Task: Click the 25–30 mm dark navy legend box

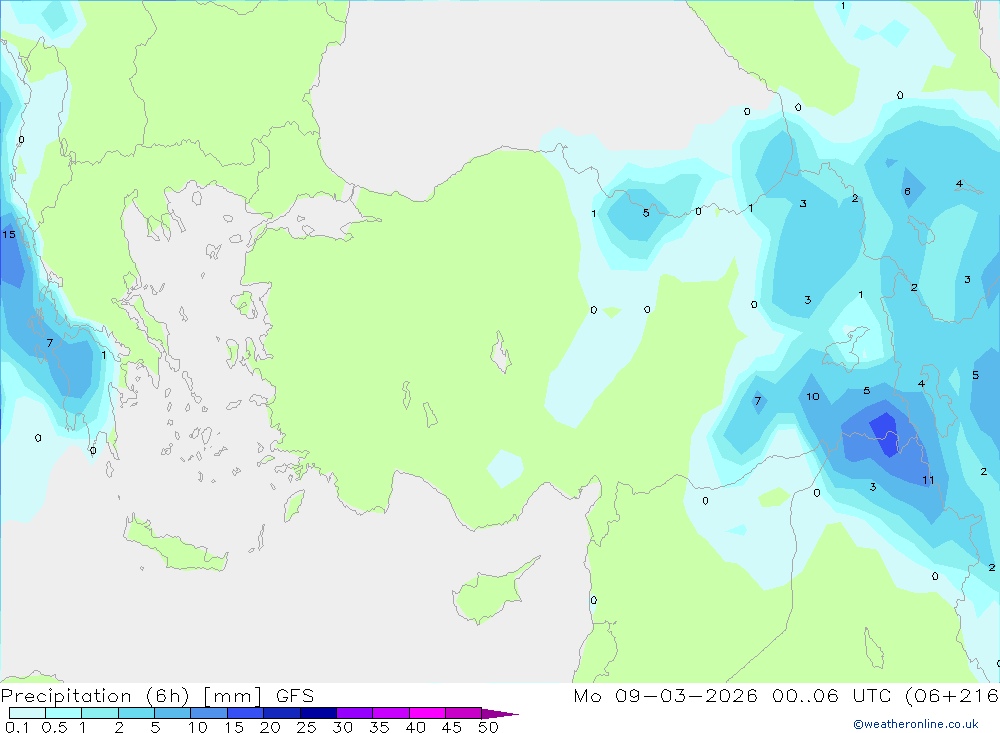Action: tap(318, 713)
